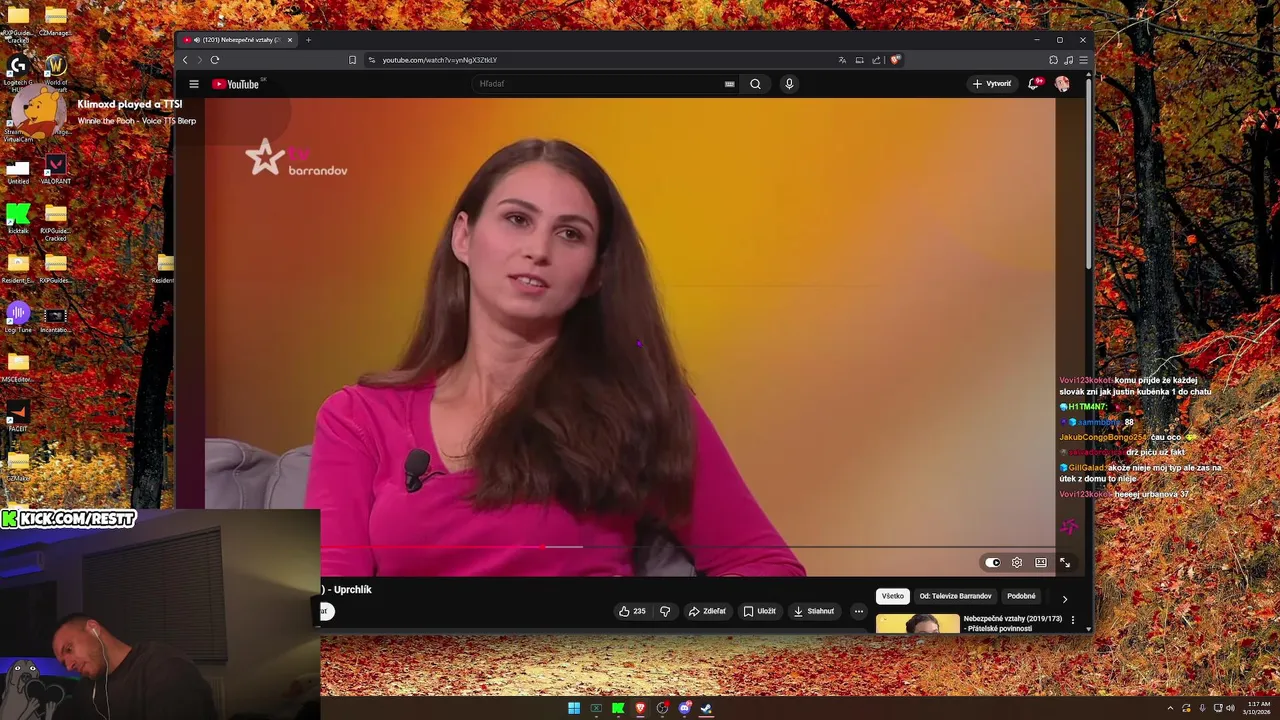The image size is (1280, 720).
Task: Open the browser extensions puzzle icon
Action: point(1053,60)
